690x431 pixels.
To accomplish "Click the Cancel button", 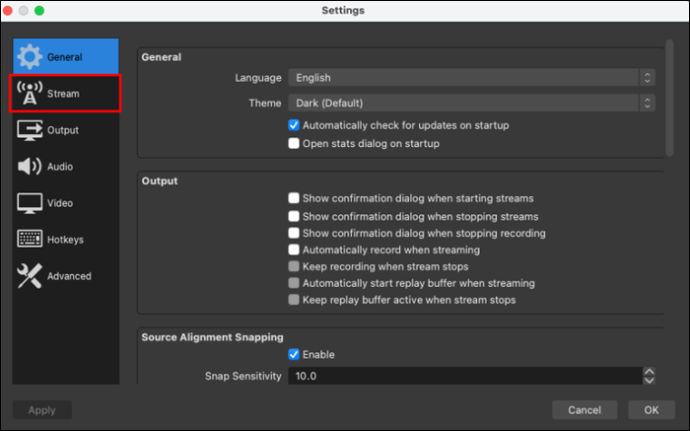I will click(x=584, y=410).
